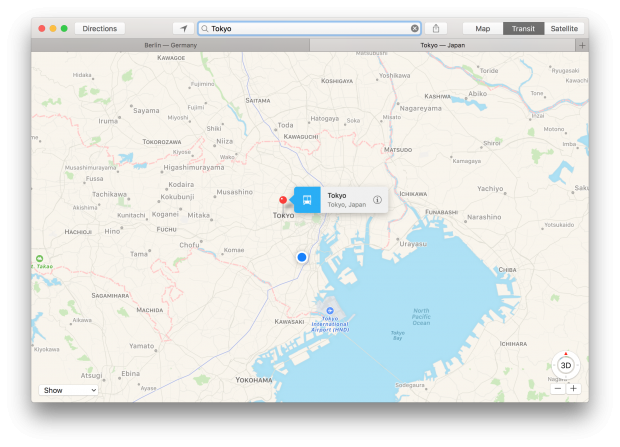Screen dimensions: 620x447
Task: Click the Kawasaki city label
Action: (289, 322)
